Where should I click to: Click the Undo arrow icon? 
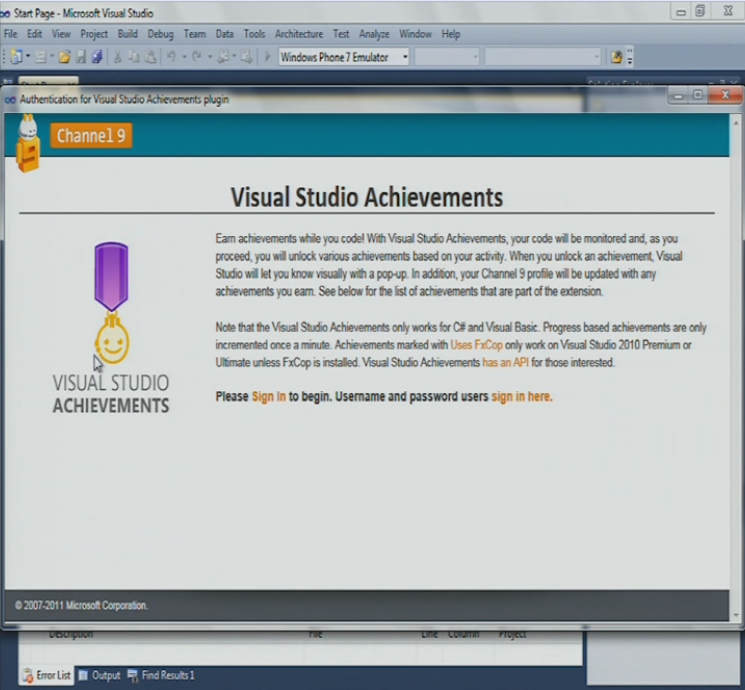tap(171, 57)
